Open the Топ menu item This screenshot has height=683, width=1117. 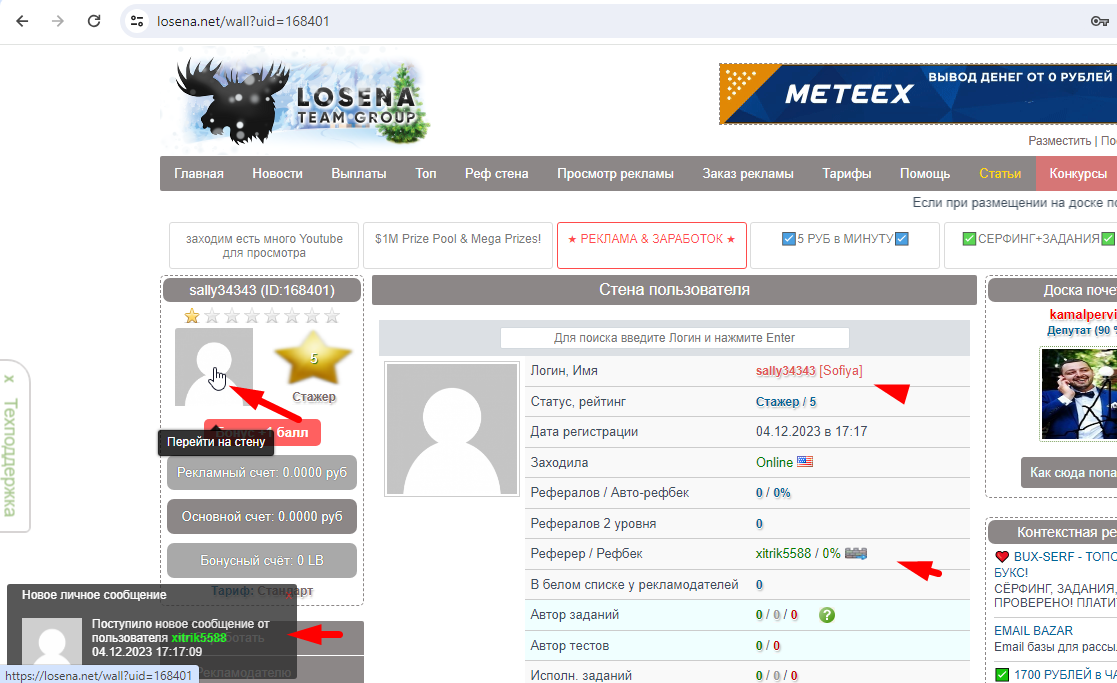pyautogui.click(x=426, y=174)
